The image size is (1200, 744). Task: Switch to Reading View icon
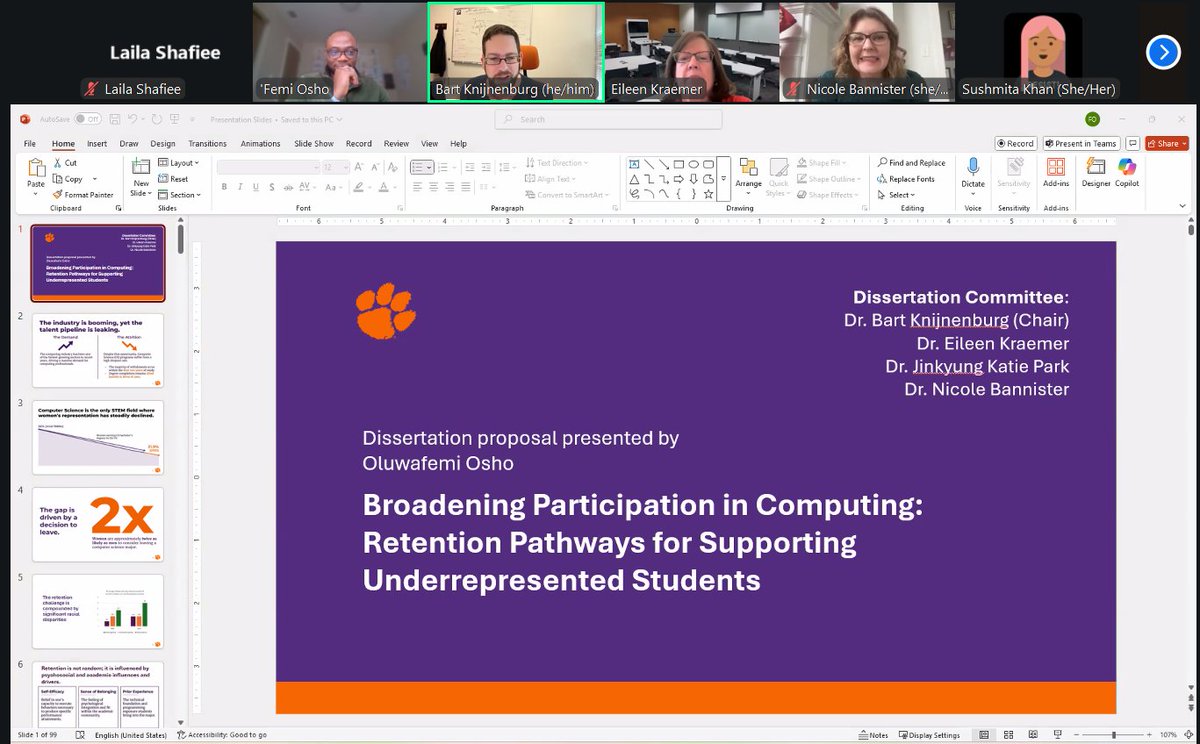1031,735
